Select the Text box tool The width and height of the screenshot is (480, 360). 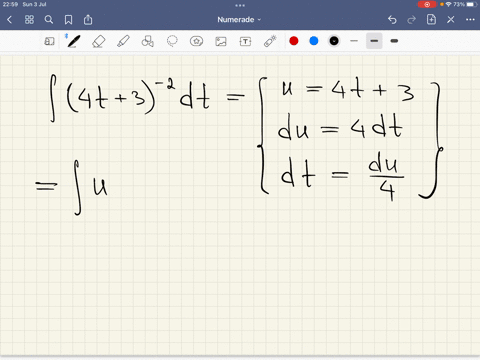pos(245,41)
